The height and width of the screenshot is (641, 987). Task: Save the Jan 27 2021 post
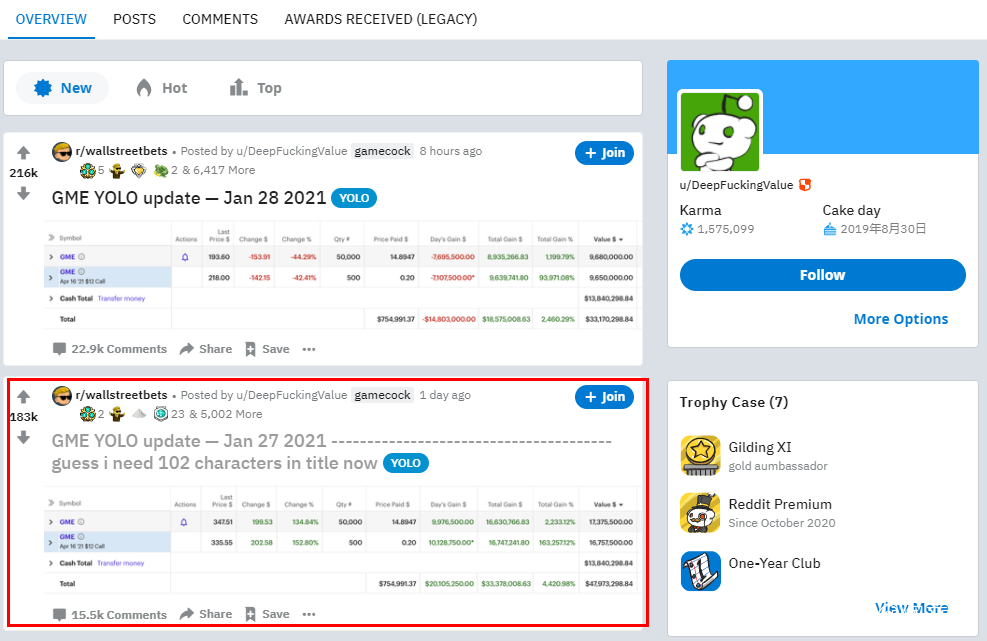pos(267,614)
